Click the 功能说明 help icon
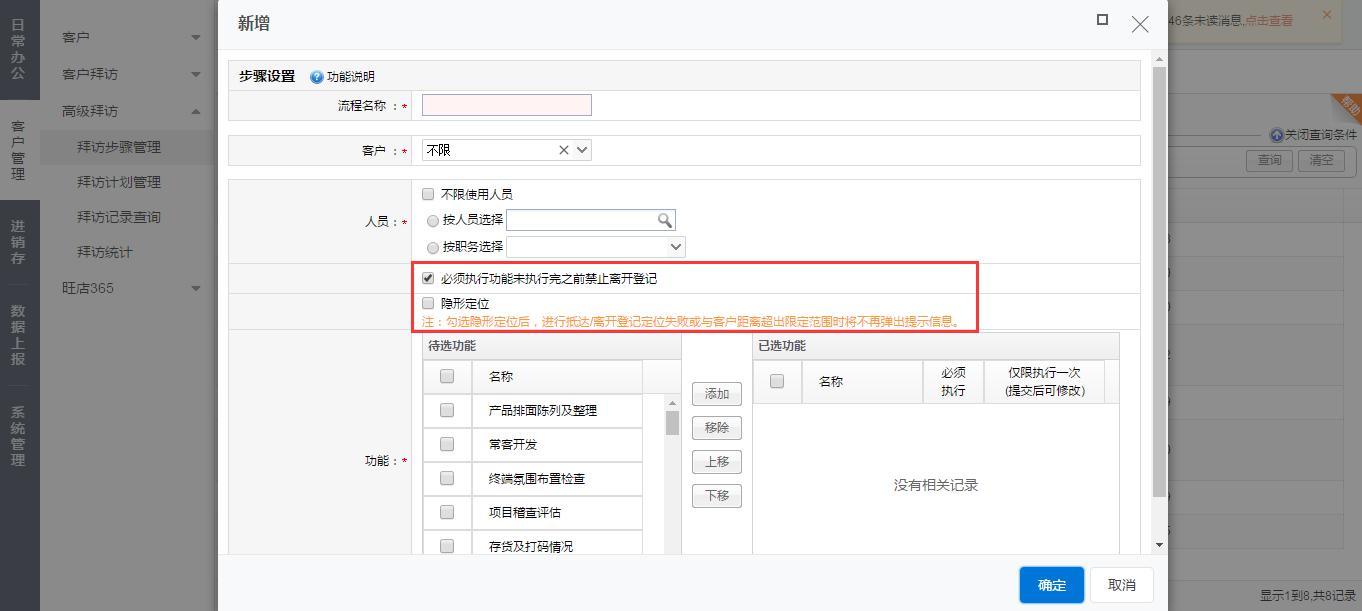 pos(317,77)
